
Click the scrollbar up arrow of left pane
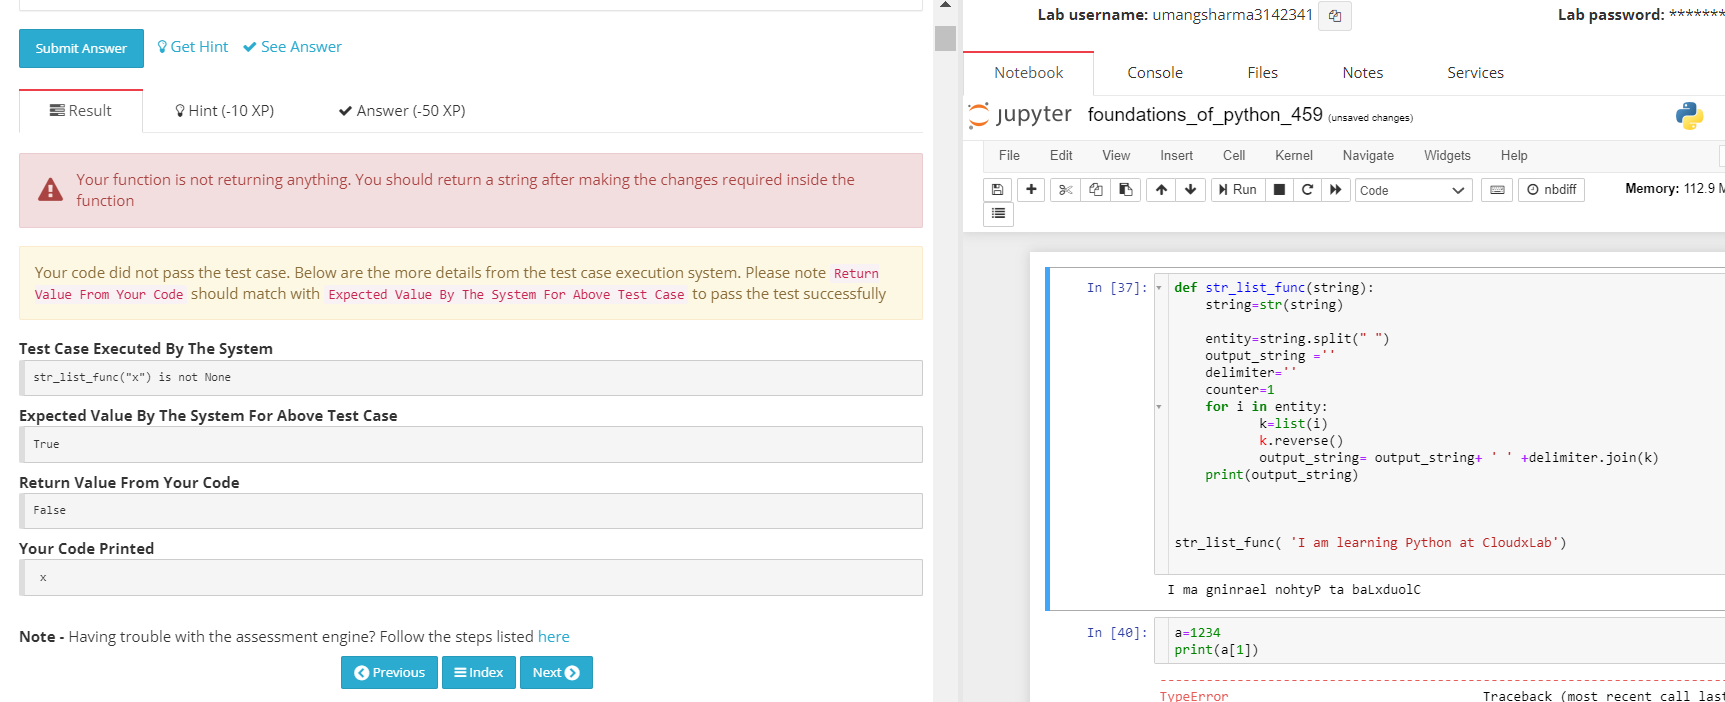[x=945, y=6]
